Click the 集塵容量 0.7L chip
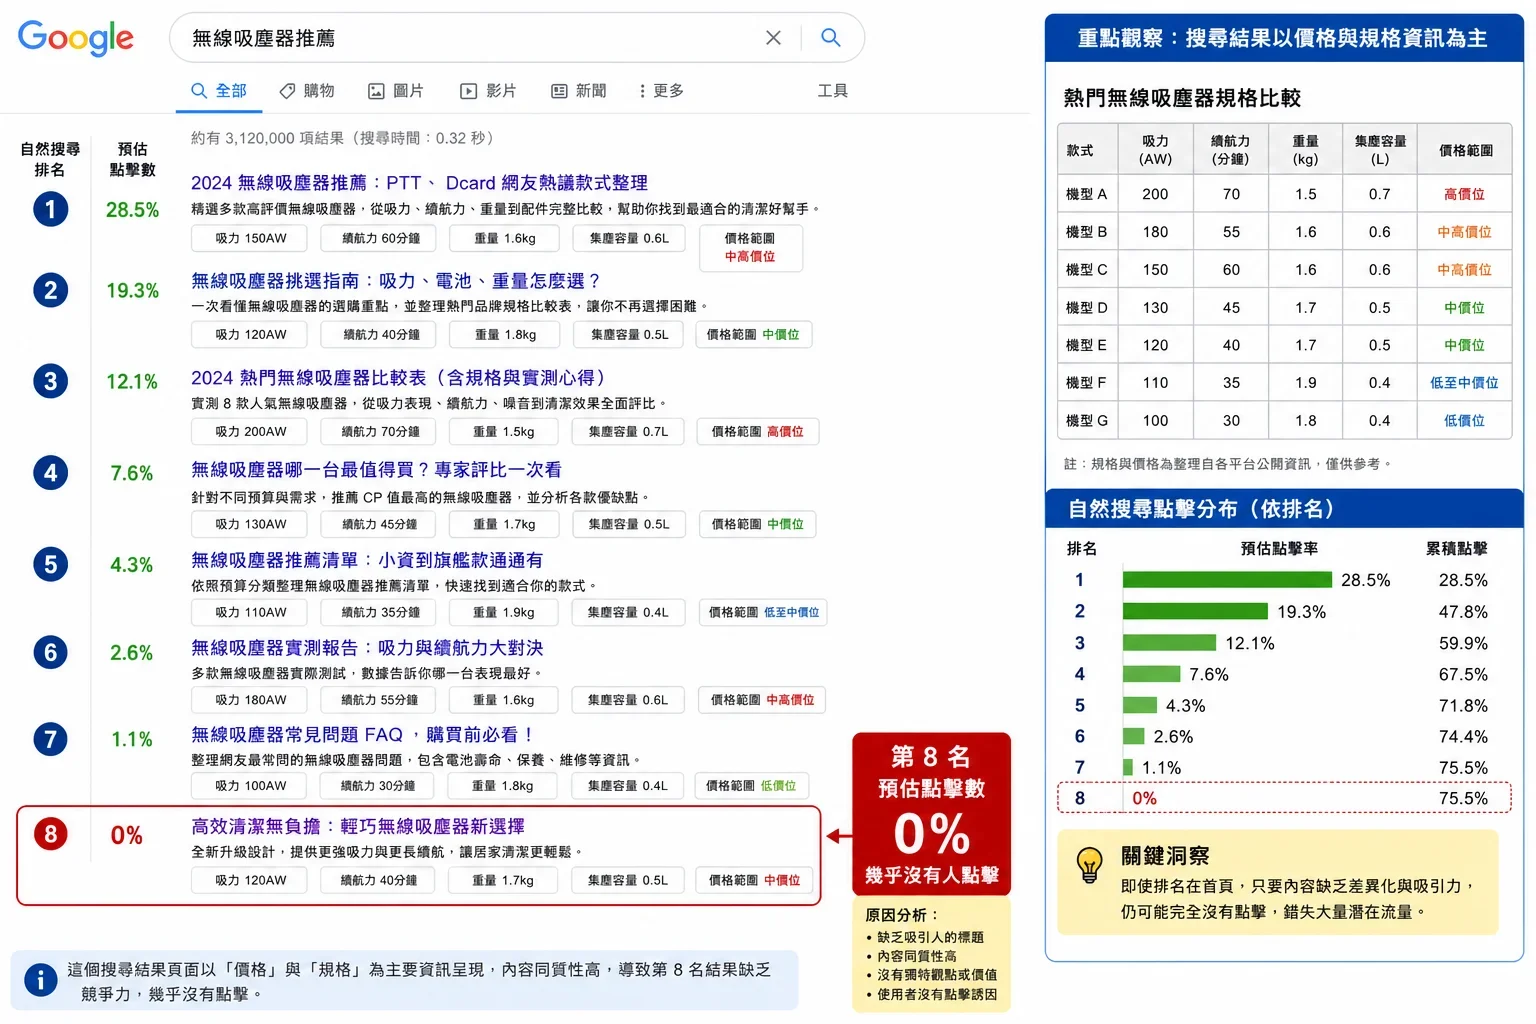1536x1024 pixels. coord(628,432)
